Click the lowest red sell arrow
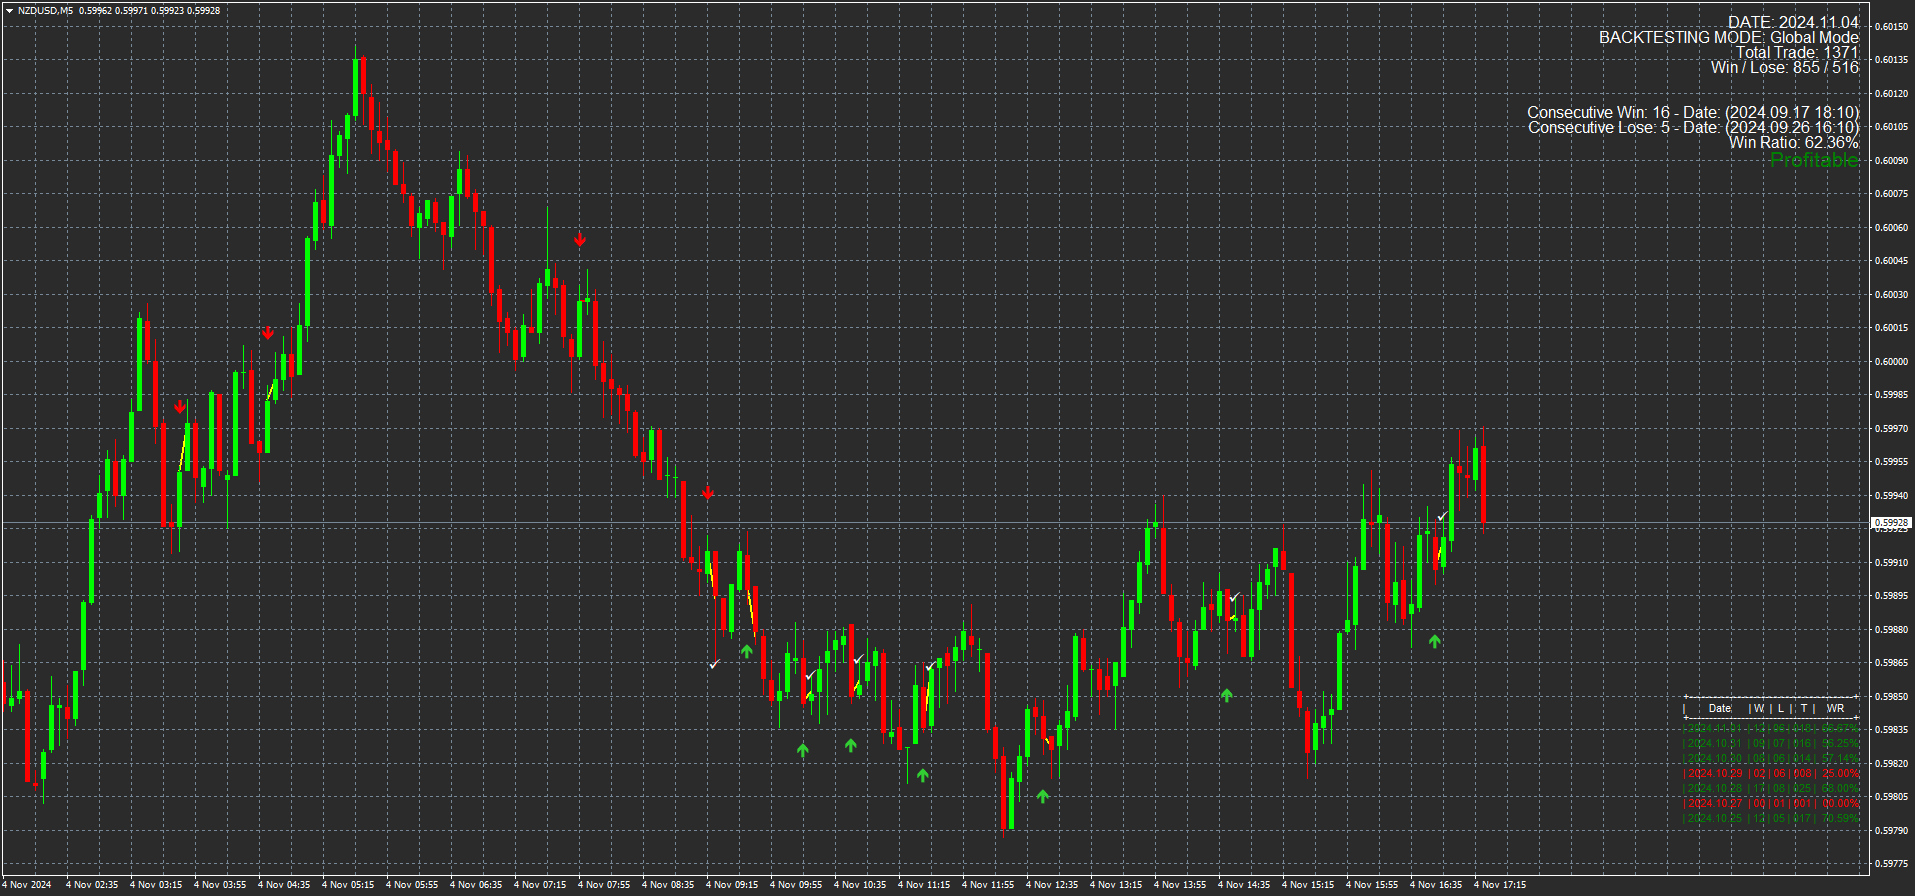The width and height of the screenshot is (1915, 896). [x=708, y=492]
